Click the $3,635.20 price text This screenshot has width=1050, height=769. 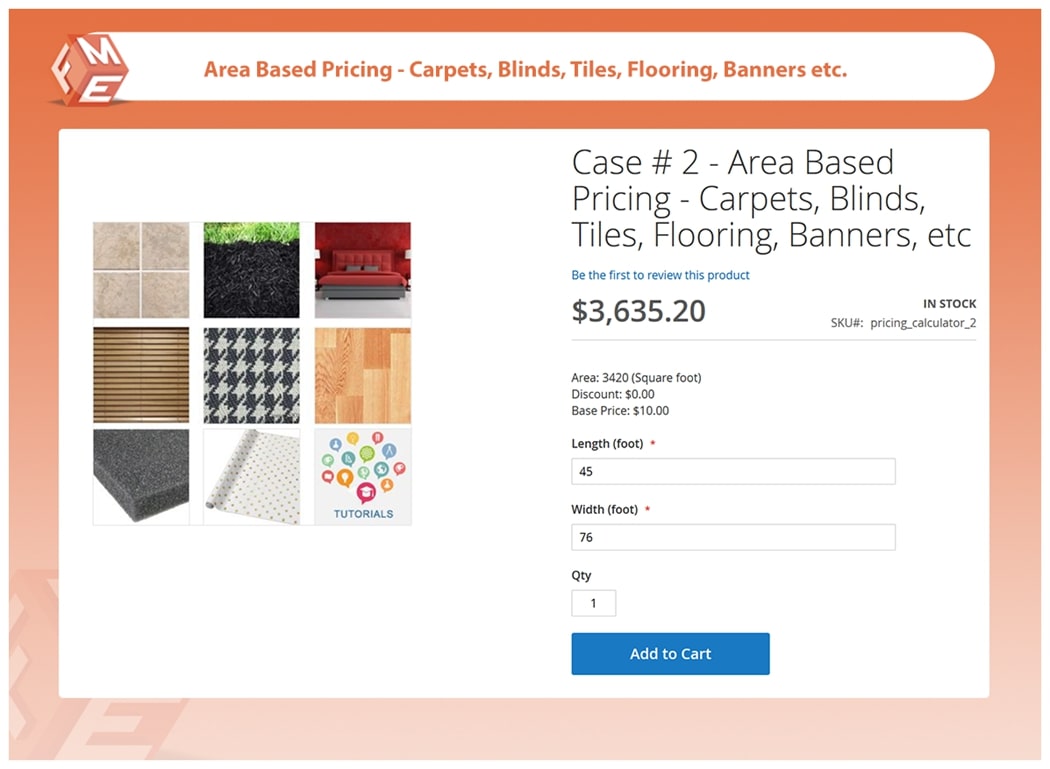(638, 311)
